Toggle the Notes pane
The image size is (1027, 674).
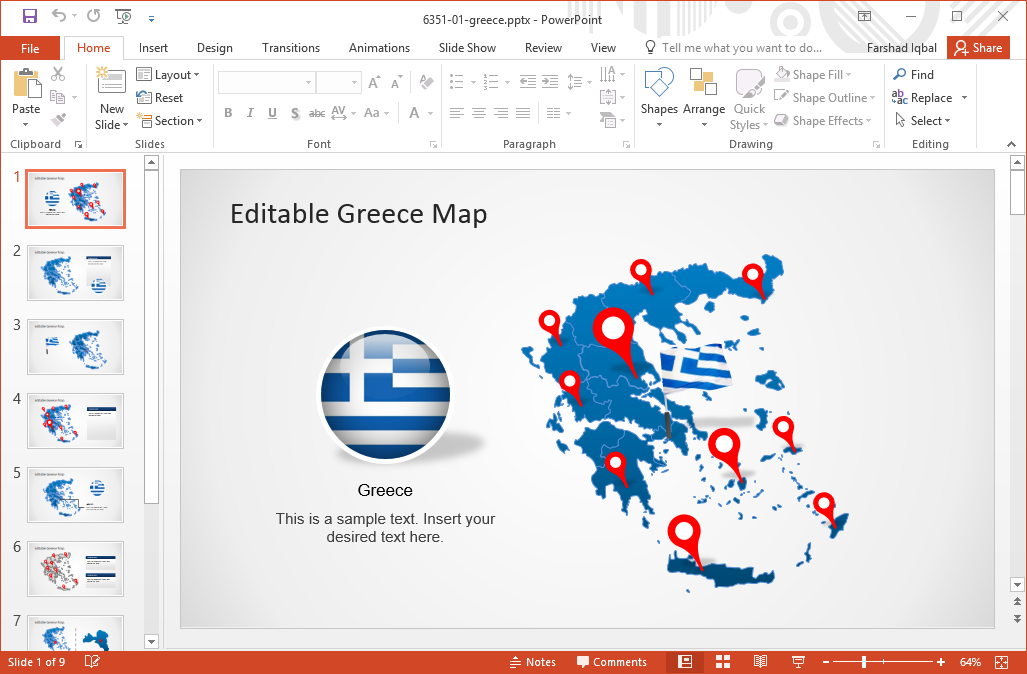click(532, 662)
